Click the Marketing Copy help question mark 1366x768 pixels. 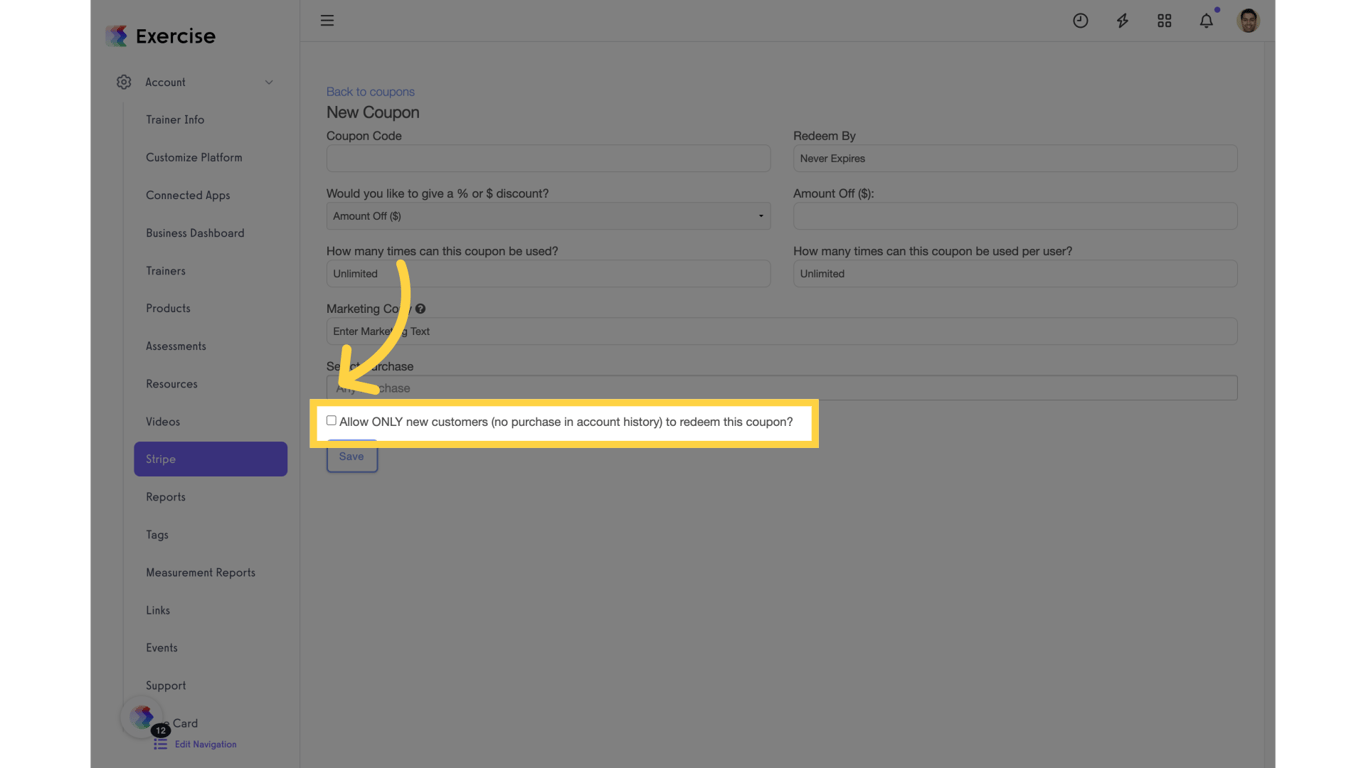click(x=420, y=308)
